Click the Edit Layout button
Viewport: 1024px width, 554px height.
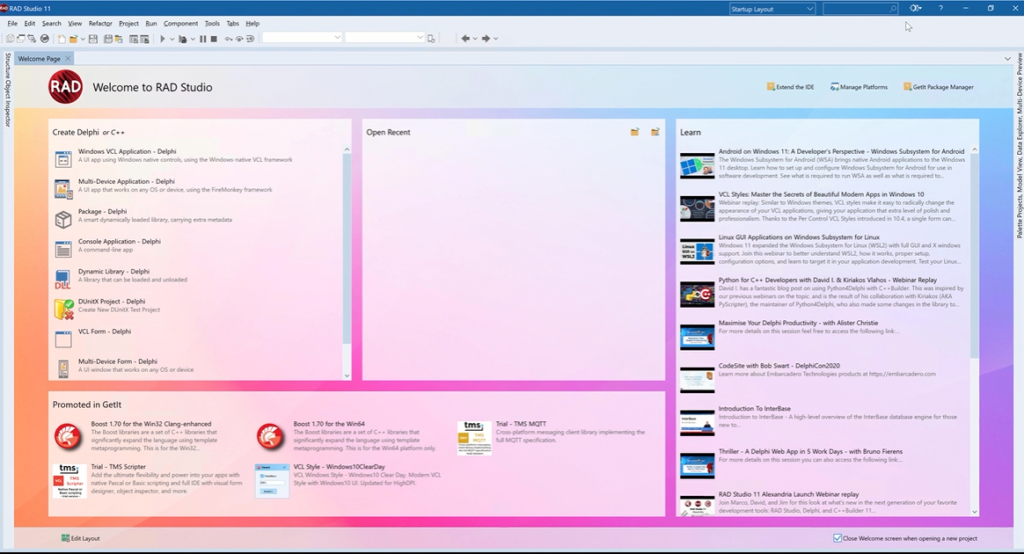tap(81, 538)
